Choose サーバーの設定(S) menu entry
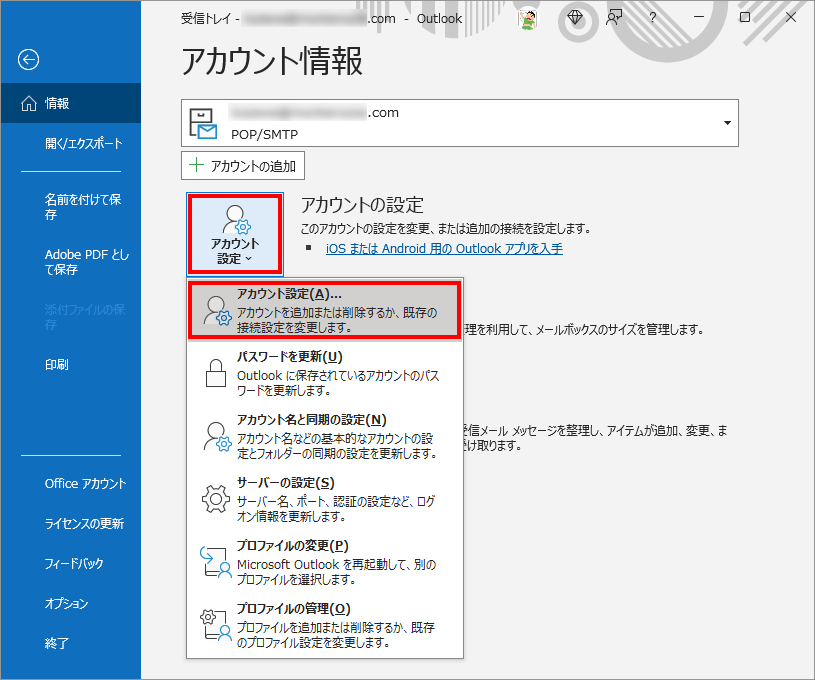Screen dimensions: 815x680 point(324,499)
